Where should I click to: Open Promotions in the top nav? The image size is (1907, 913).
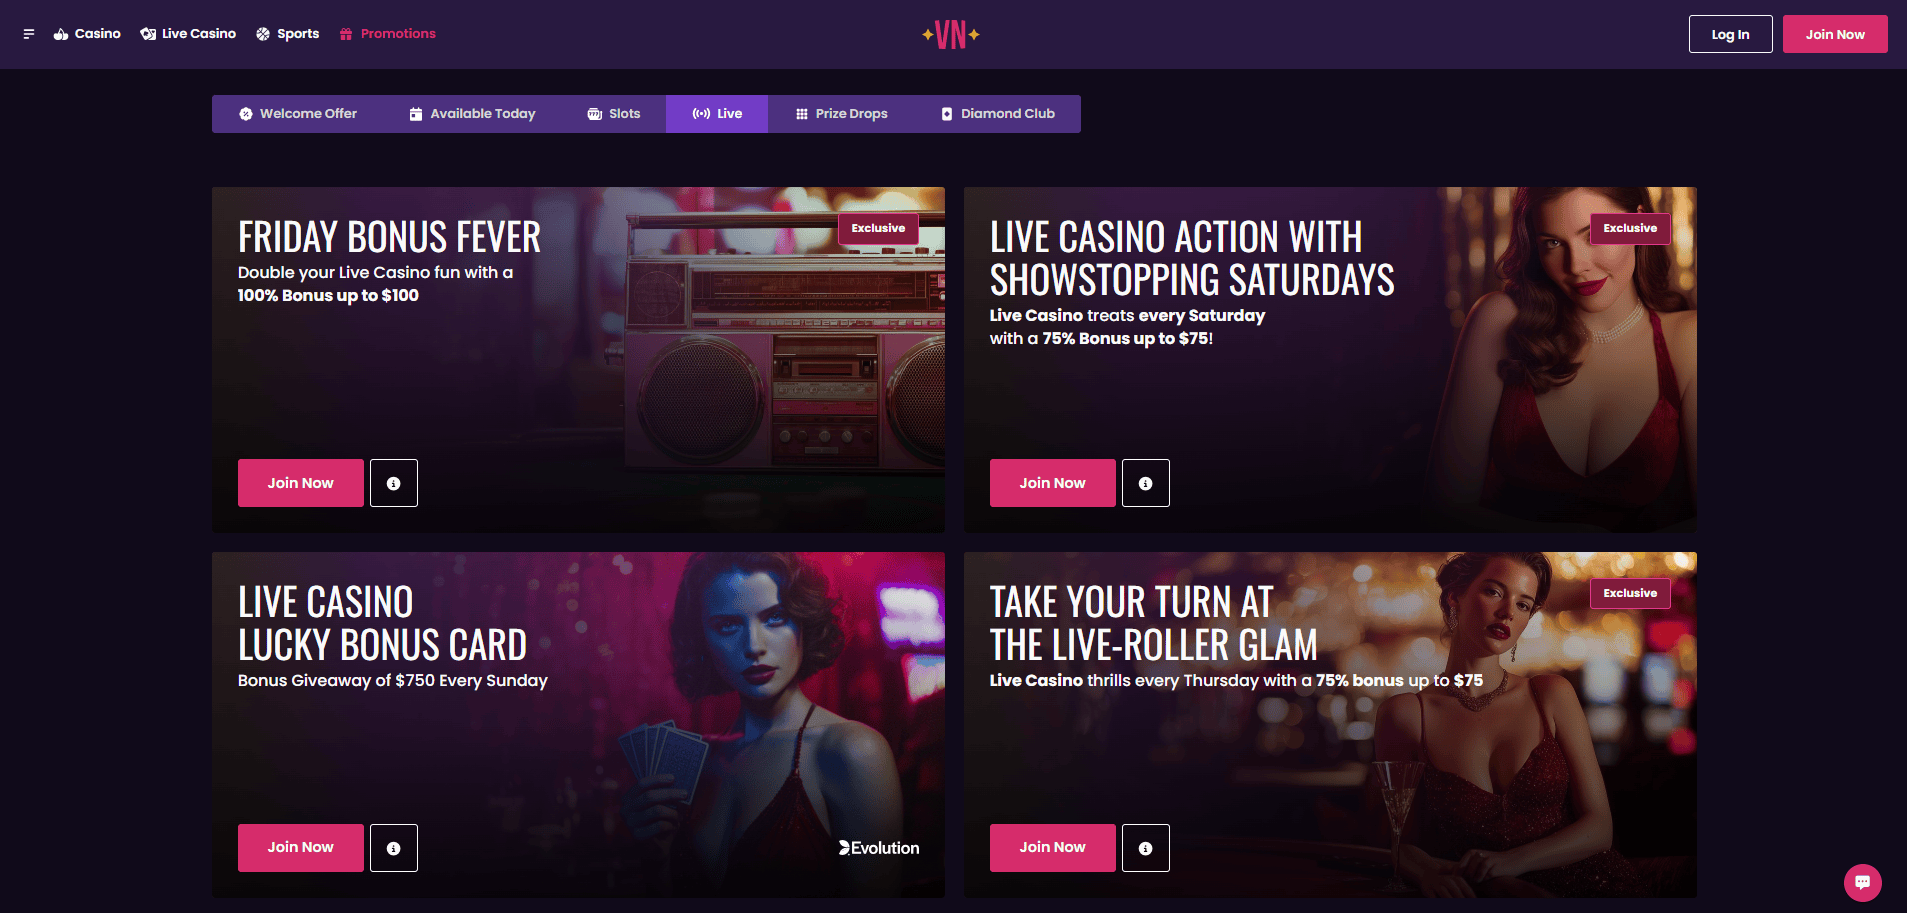click(387, 34)
